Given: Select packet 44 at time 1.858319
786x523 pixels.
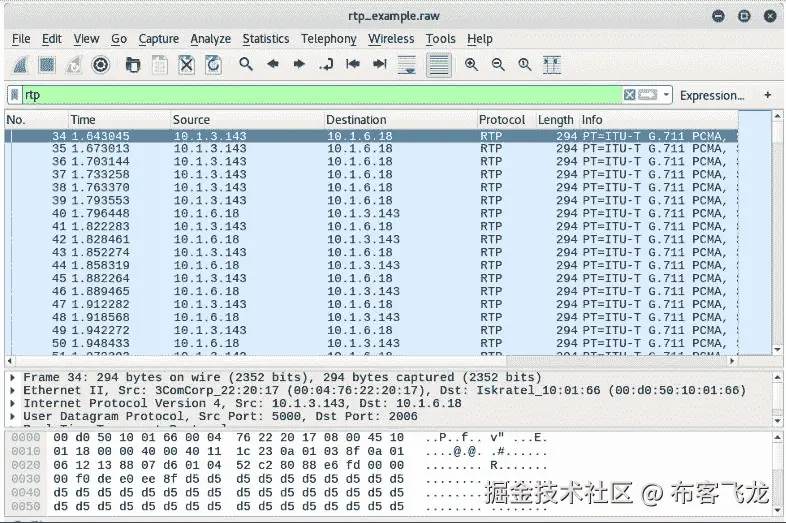Looking at the screenshot, I should point(371,265).
